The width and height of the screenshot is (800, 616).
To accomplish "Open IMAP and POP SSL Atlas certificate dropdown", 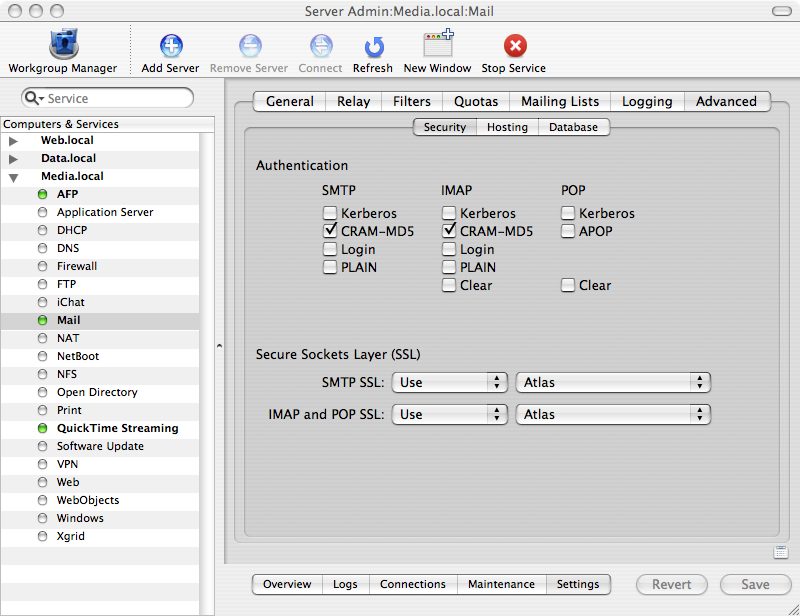I will pos(612,414).
